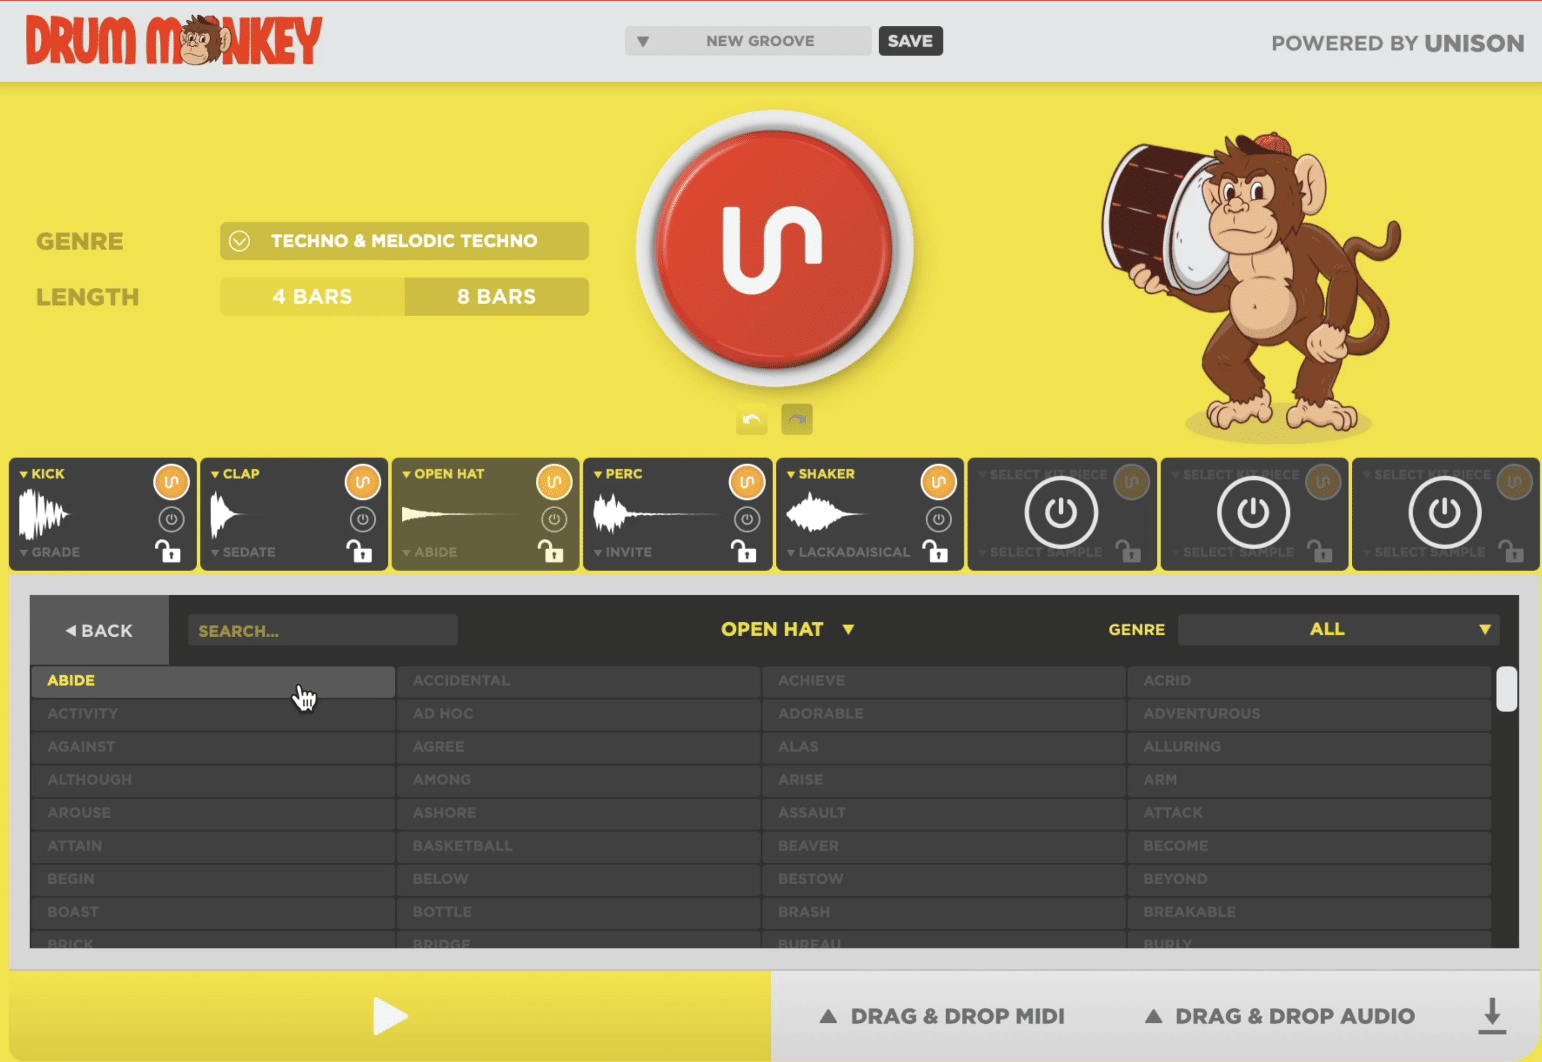Select the BEAVER sample
The image size is (1542, 1062).
[944, 846]
